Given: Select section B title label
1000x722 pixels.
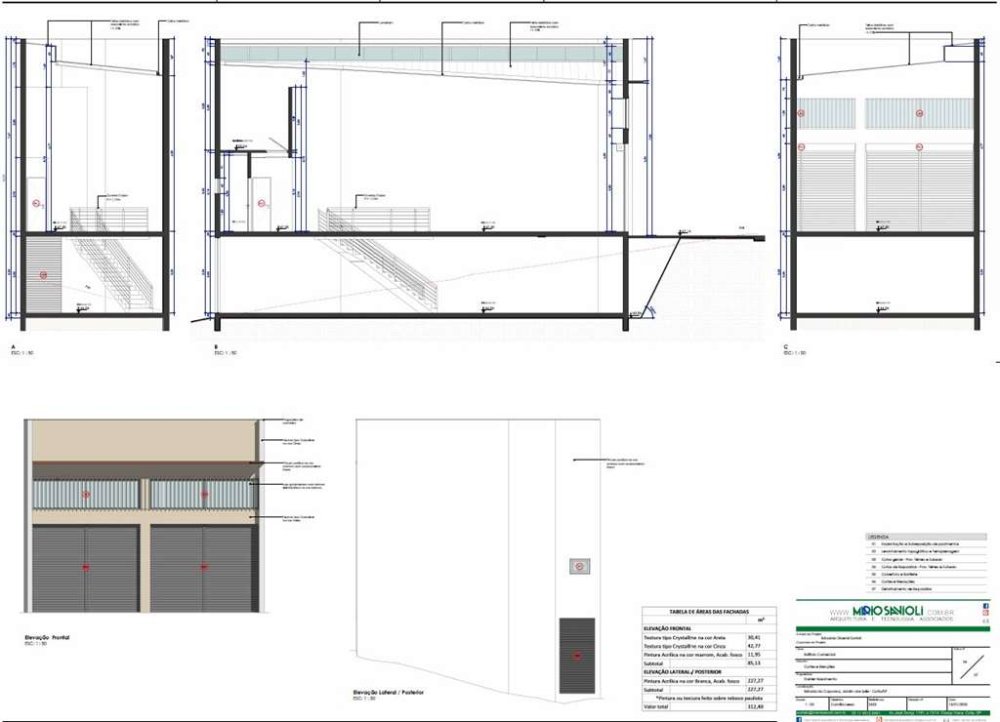Looking at the screenshot, I should [216, 347].
